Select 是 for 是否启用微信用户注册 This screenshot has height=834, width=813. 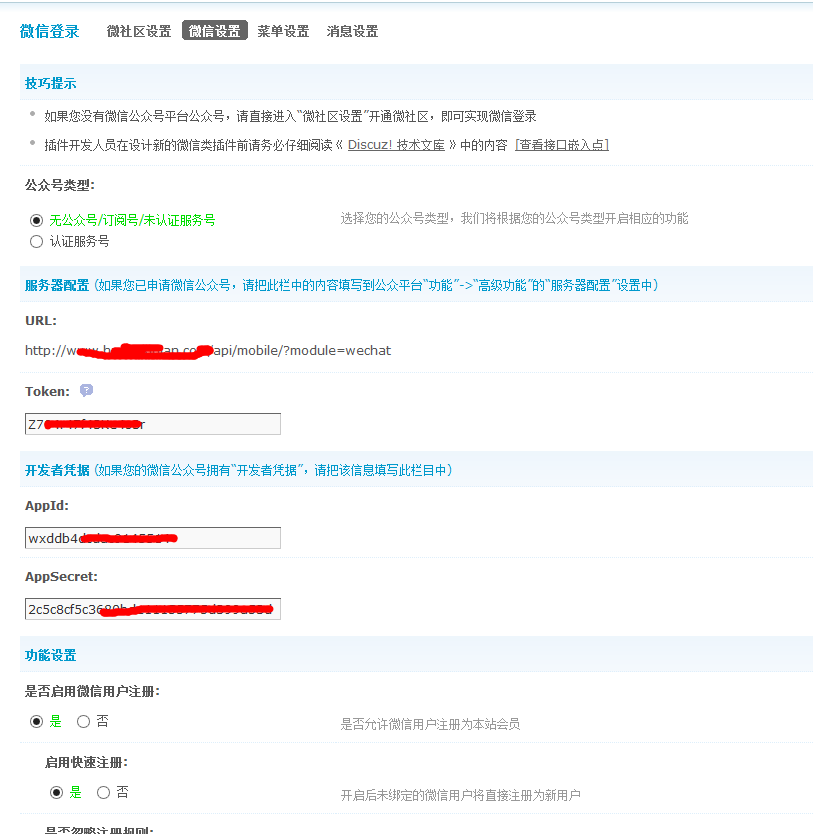37,722
